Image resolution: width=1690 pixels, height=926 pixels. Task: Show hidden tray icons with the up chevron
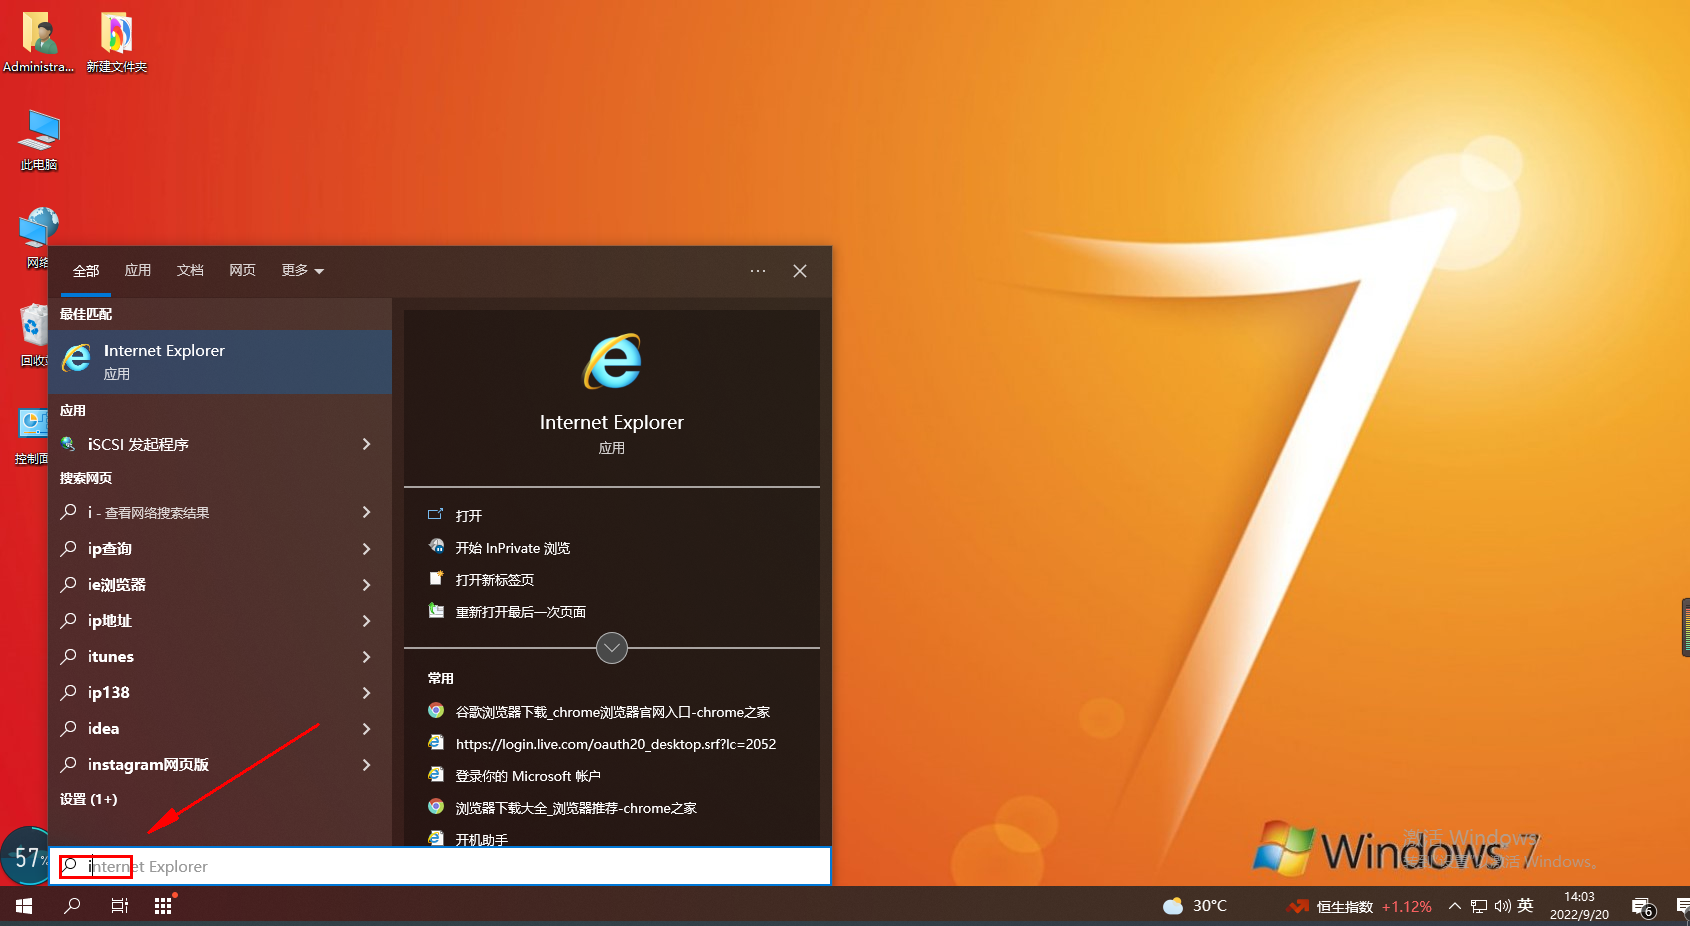pyautogui.click(x=1455, y=906)
